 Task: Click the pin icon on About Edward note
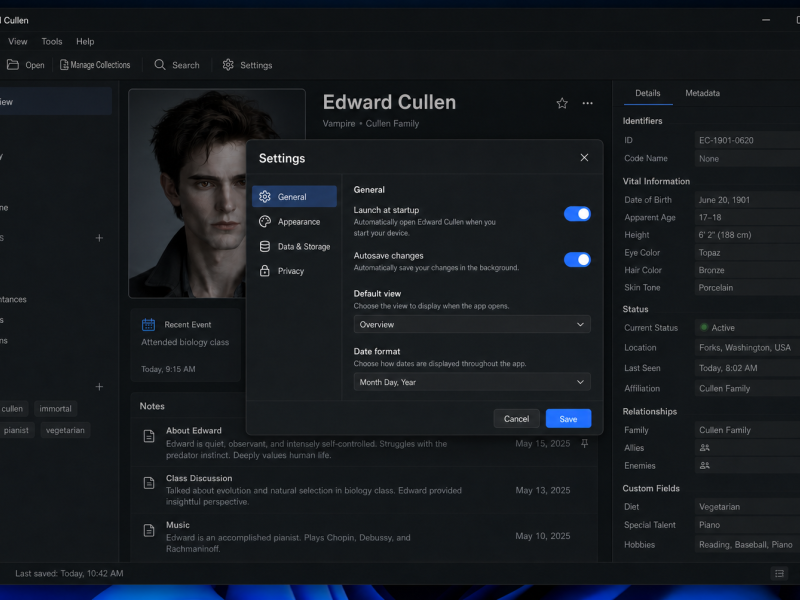coord(585,443)
